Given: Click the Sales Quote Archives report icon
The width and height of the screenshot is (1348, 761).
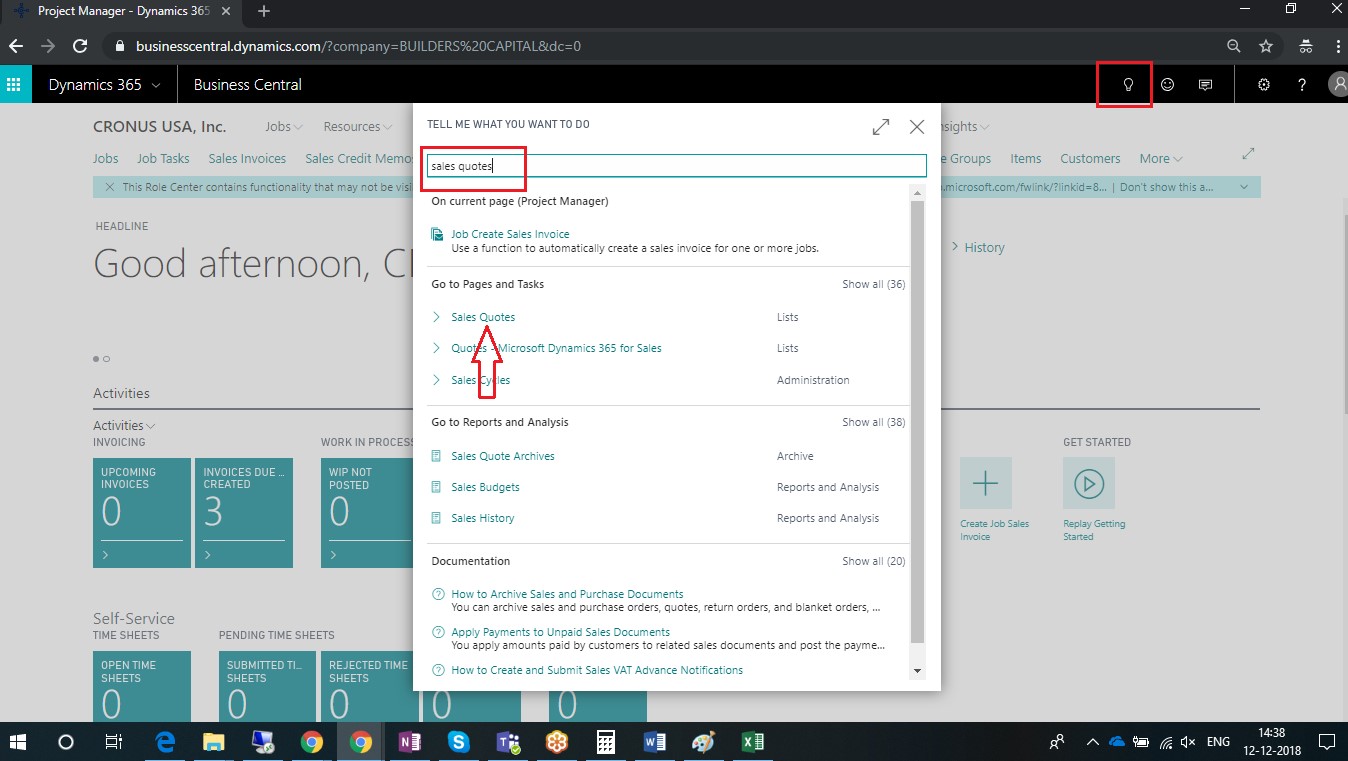Looking at the screenshot, I should point(437,456).
